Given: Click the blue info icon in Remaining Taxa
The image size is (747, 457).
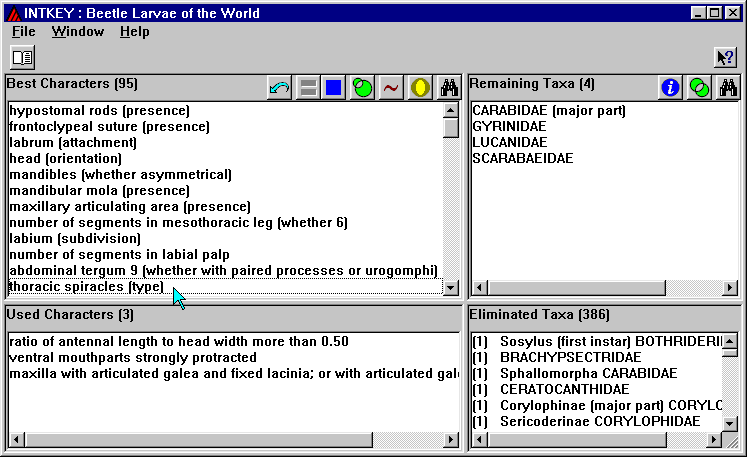Looking at the screenshot, I should 670,88.
